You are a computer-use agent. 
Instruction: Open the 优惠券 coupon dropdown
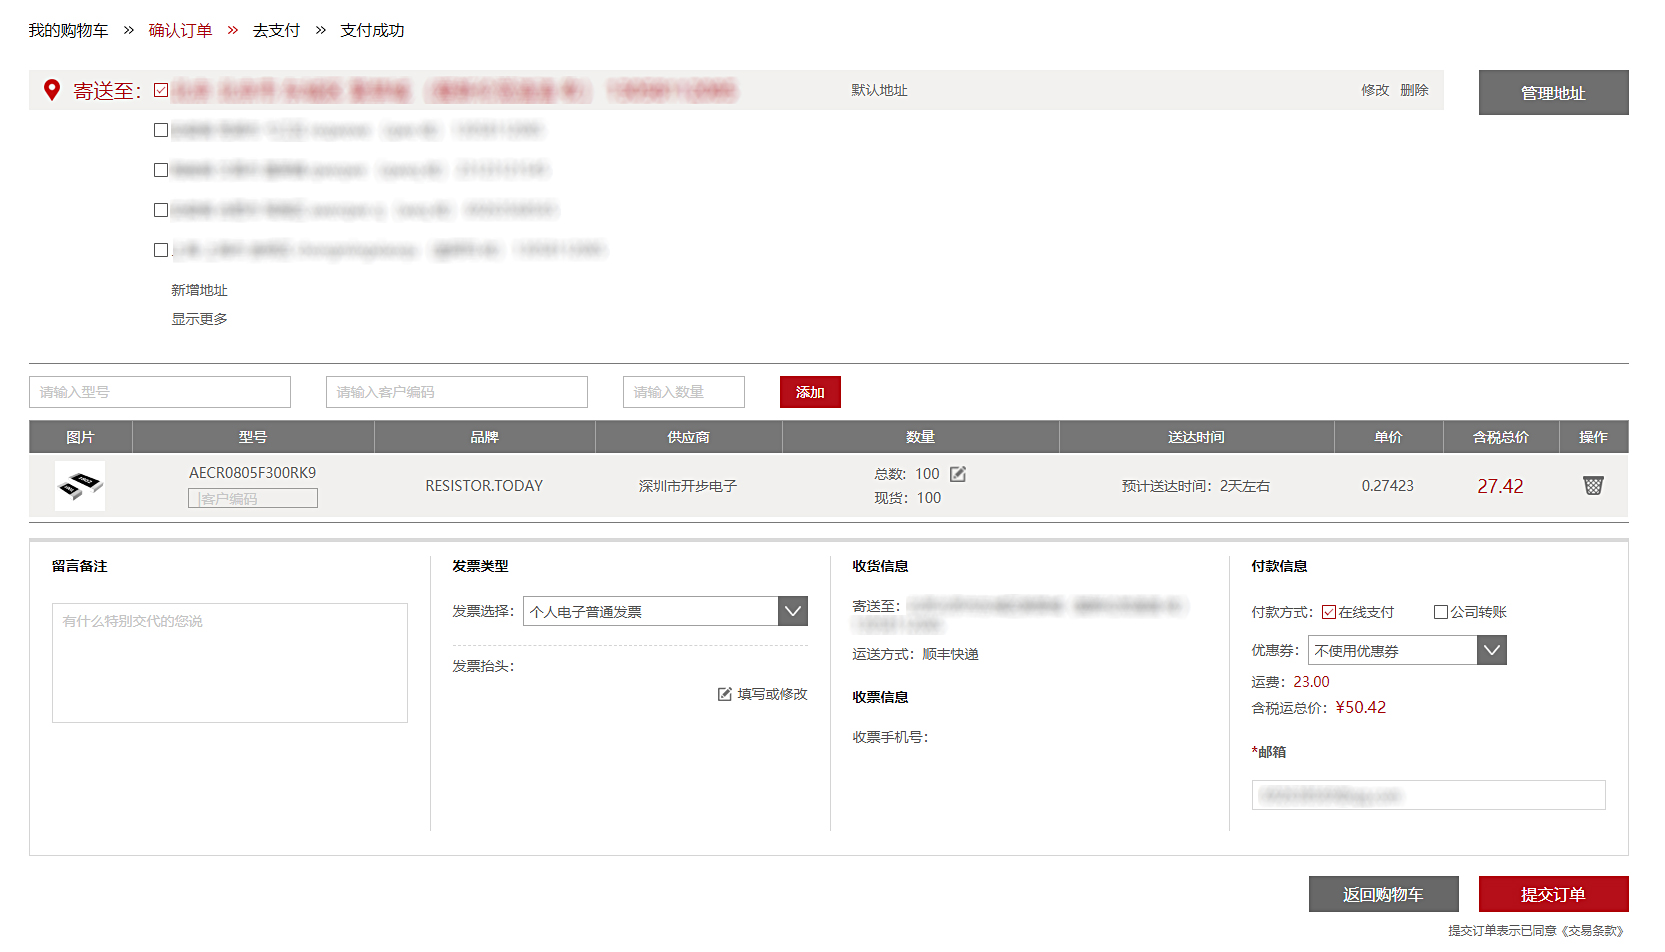[x=1491, y=650]
